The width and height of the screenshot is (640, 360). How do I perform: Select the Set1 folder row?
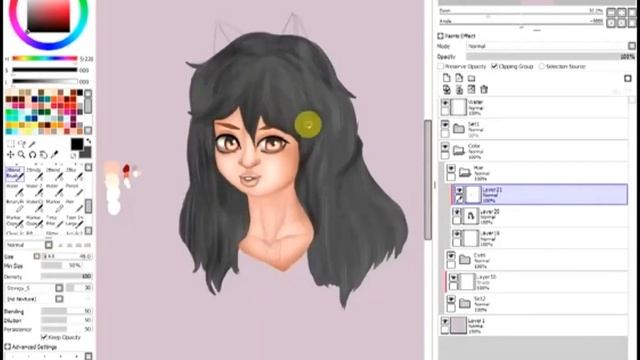(533, 129)
